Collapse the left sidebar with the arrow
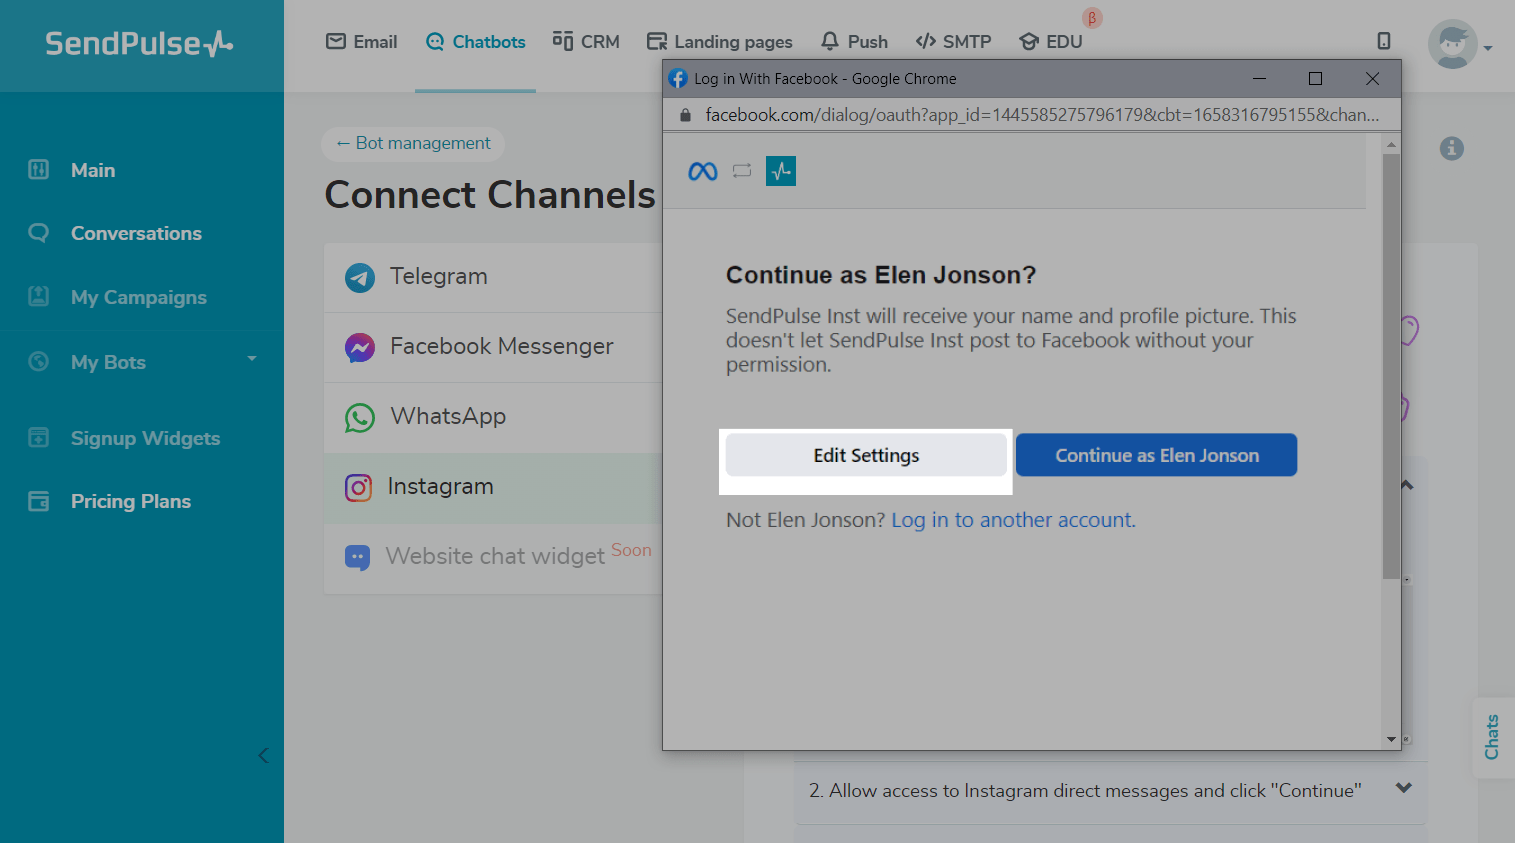 tap(263, 755)
